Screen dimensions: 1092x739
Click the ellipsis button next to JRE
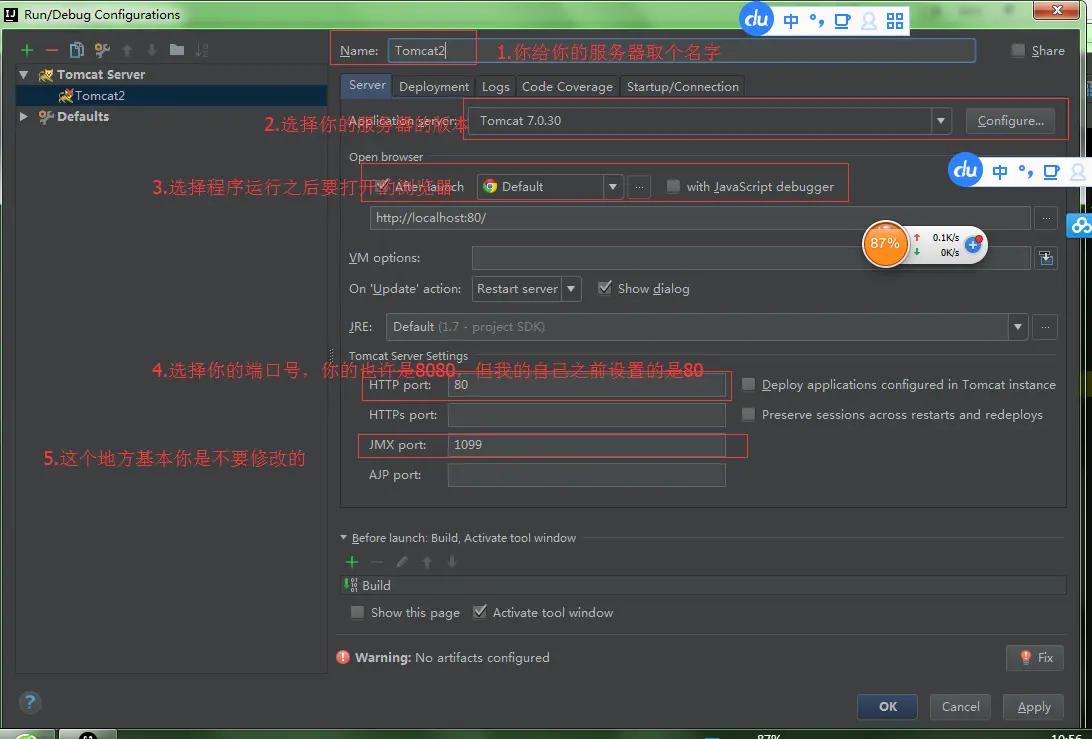tap(1045, 327)
